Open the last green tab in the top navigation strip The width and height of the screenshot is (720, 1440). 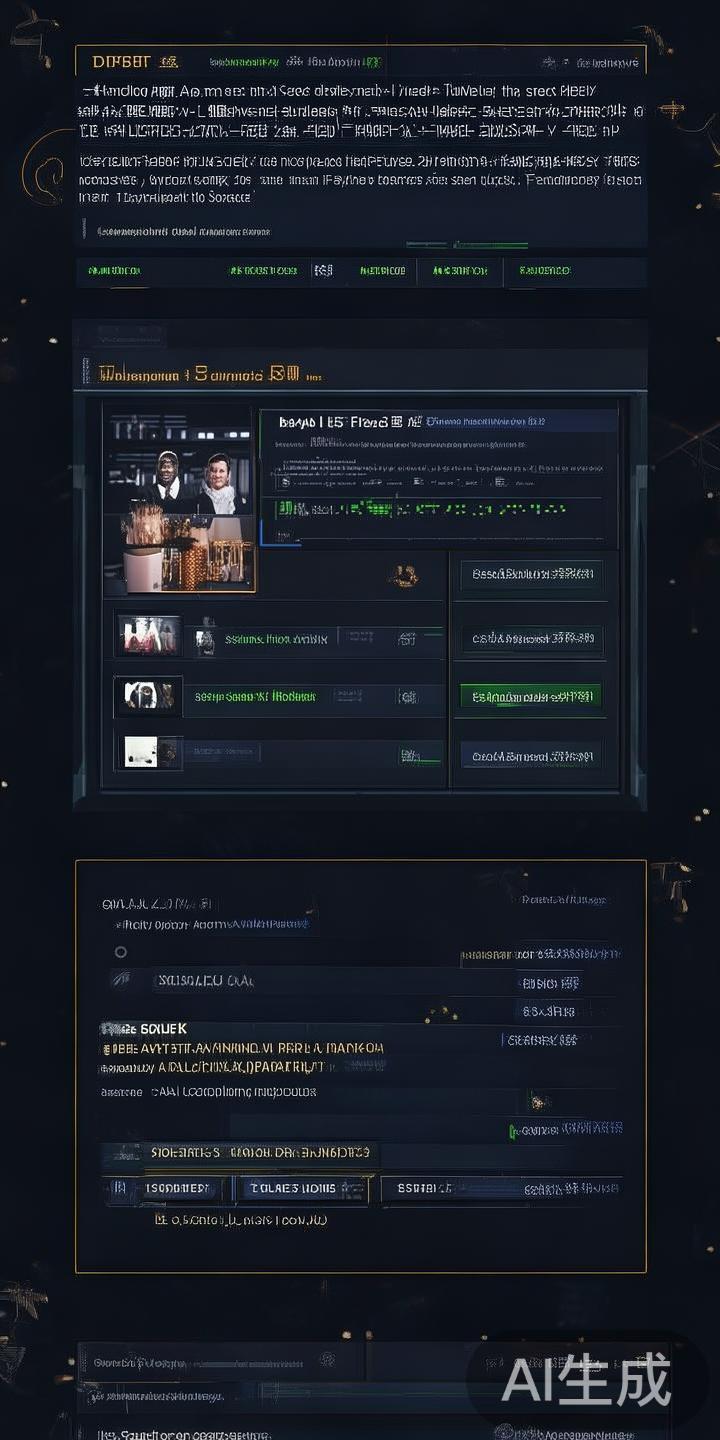coord(544,271)
